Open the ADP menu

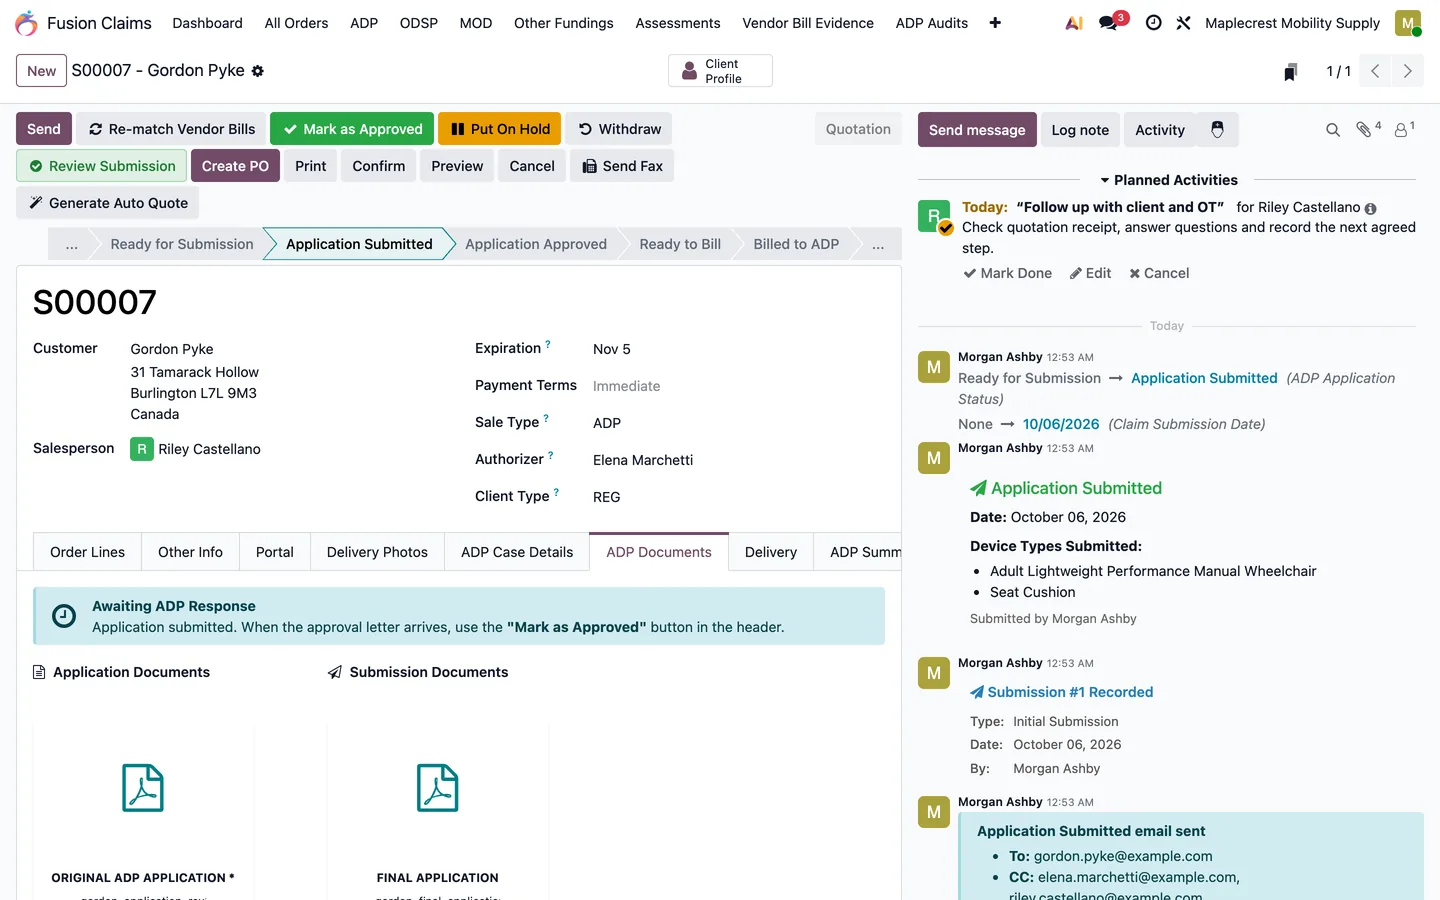point(364,23)
